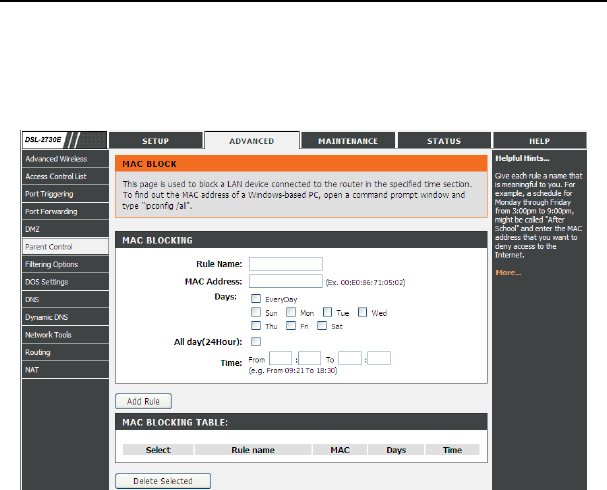
Task: Click the From minute field
Action: point(309,358)
